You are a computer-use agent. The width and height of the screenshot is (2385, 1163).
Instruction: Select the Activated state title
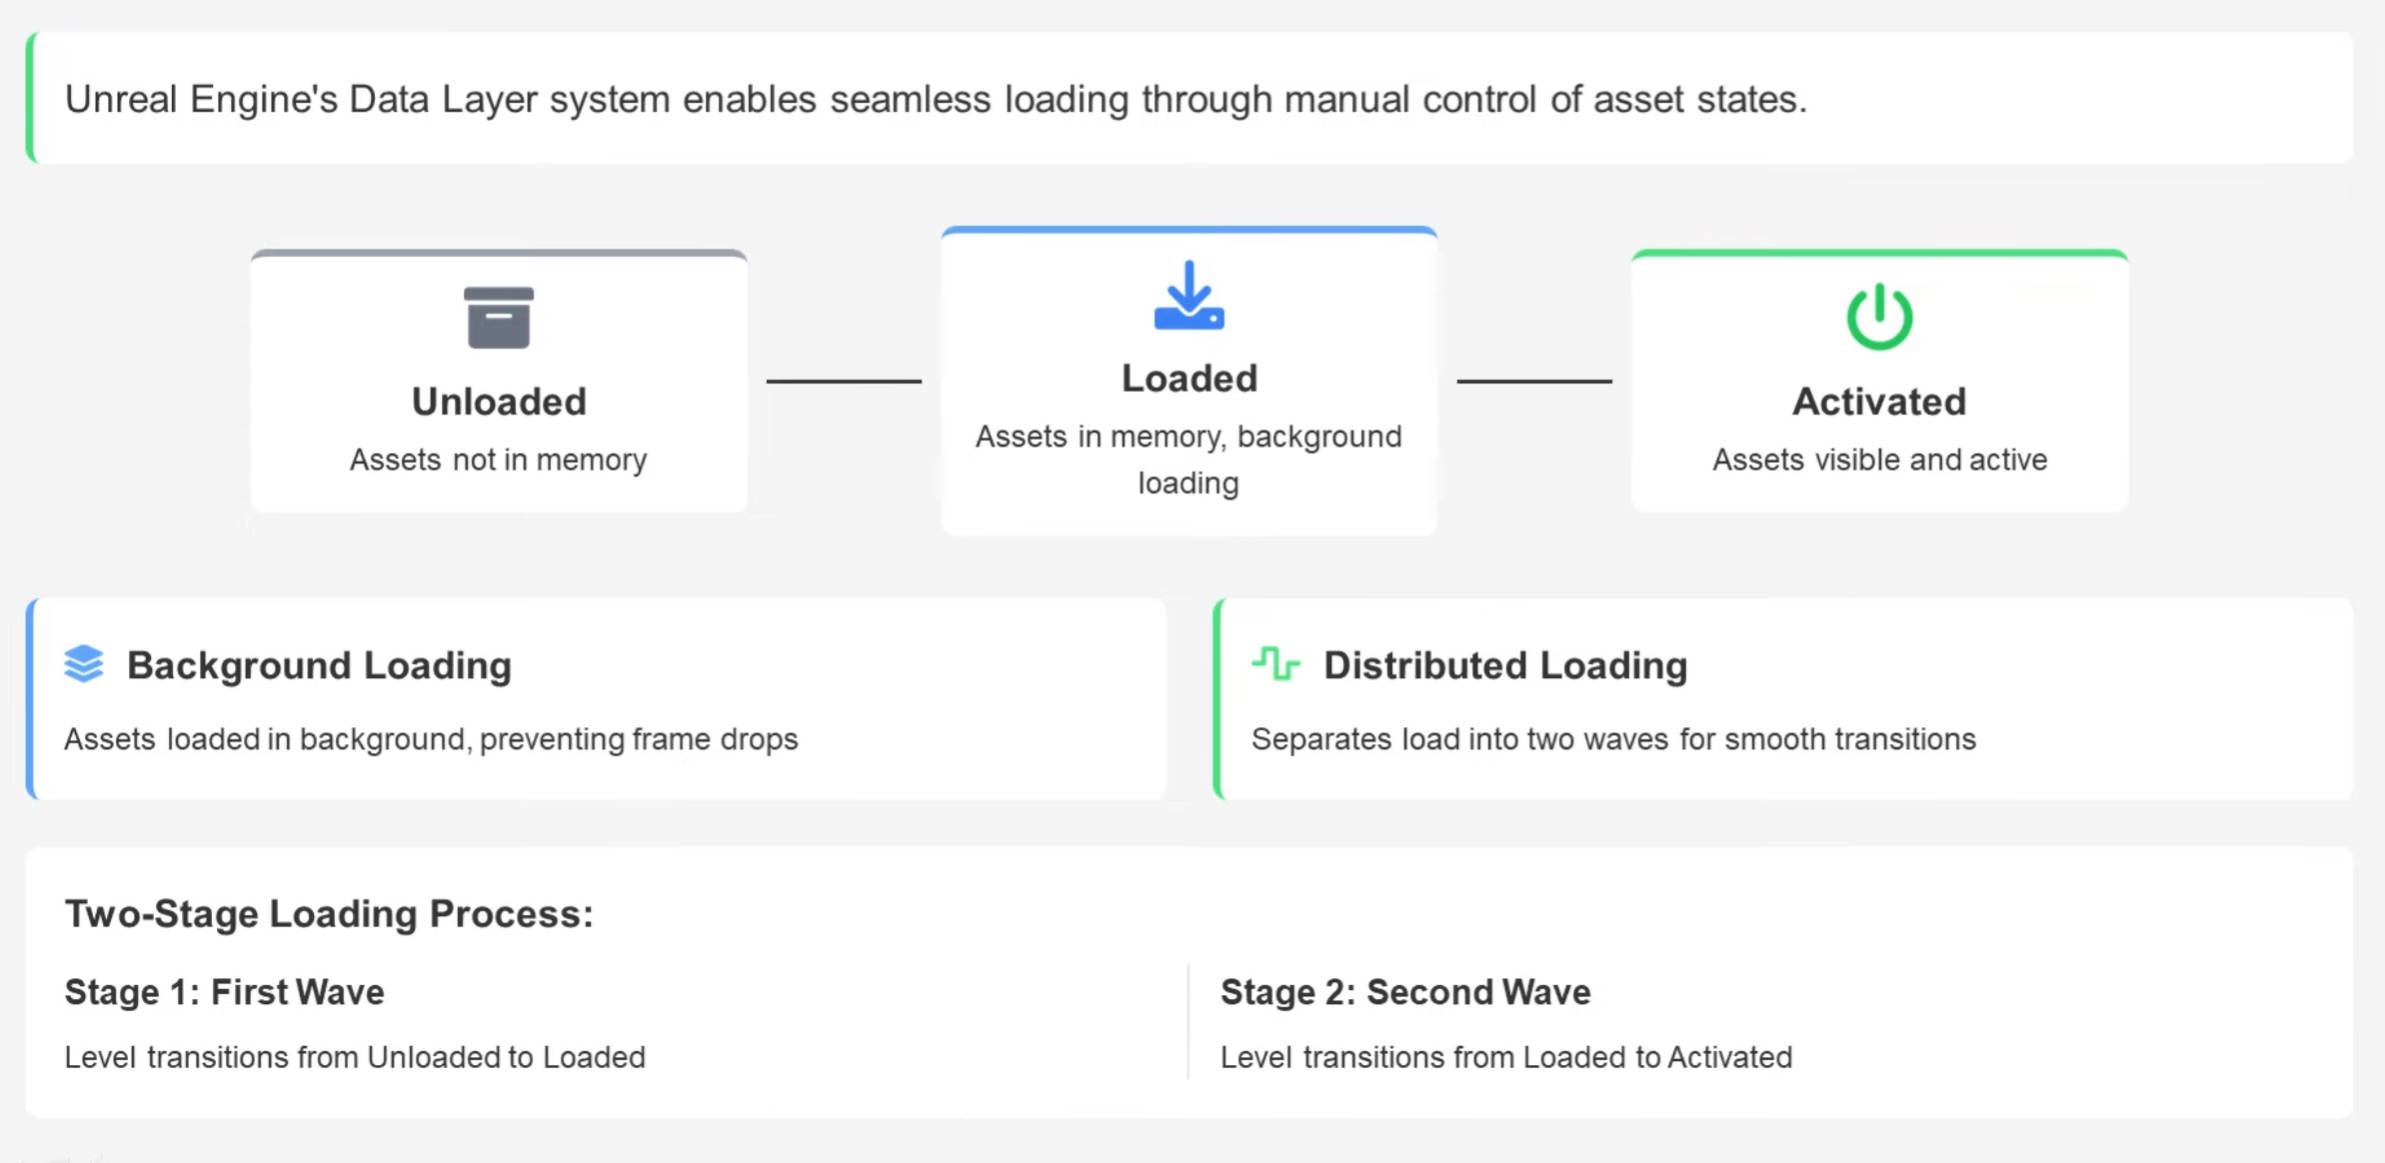click(x=1879, y=402)
